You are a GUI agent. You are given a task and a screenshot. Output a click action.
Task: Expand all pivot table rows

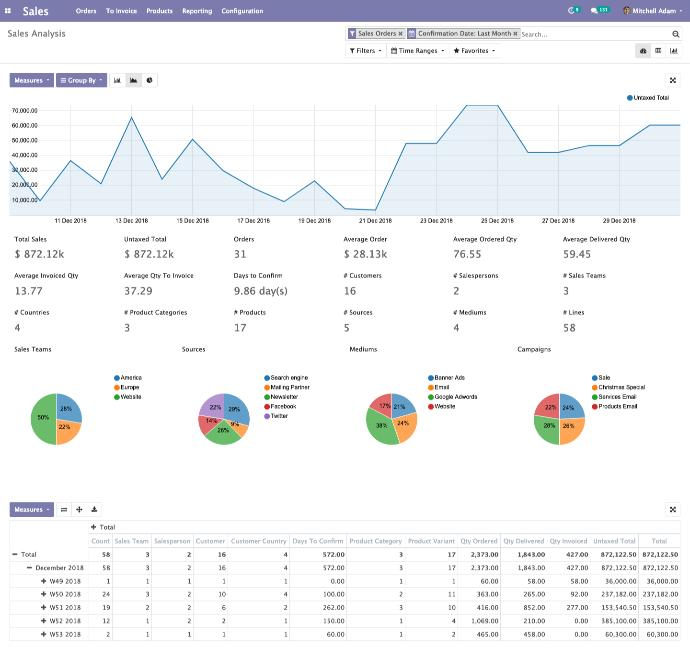[x=79, y=509]
